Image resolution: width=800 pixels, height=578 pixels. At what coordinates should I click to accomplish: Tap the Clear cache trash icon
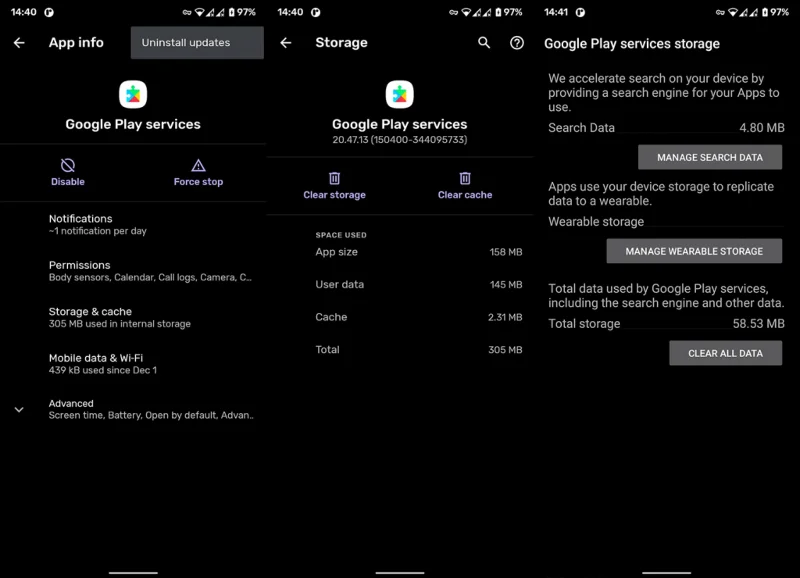pyautogui.click(x=465, y=178)
